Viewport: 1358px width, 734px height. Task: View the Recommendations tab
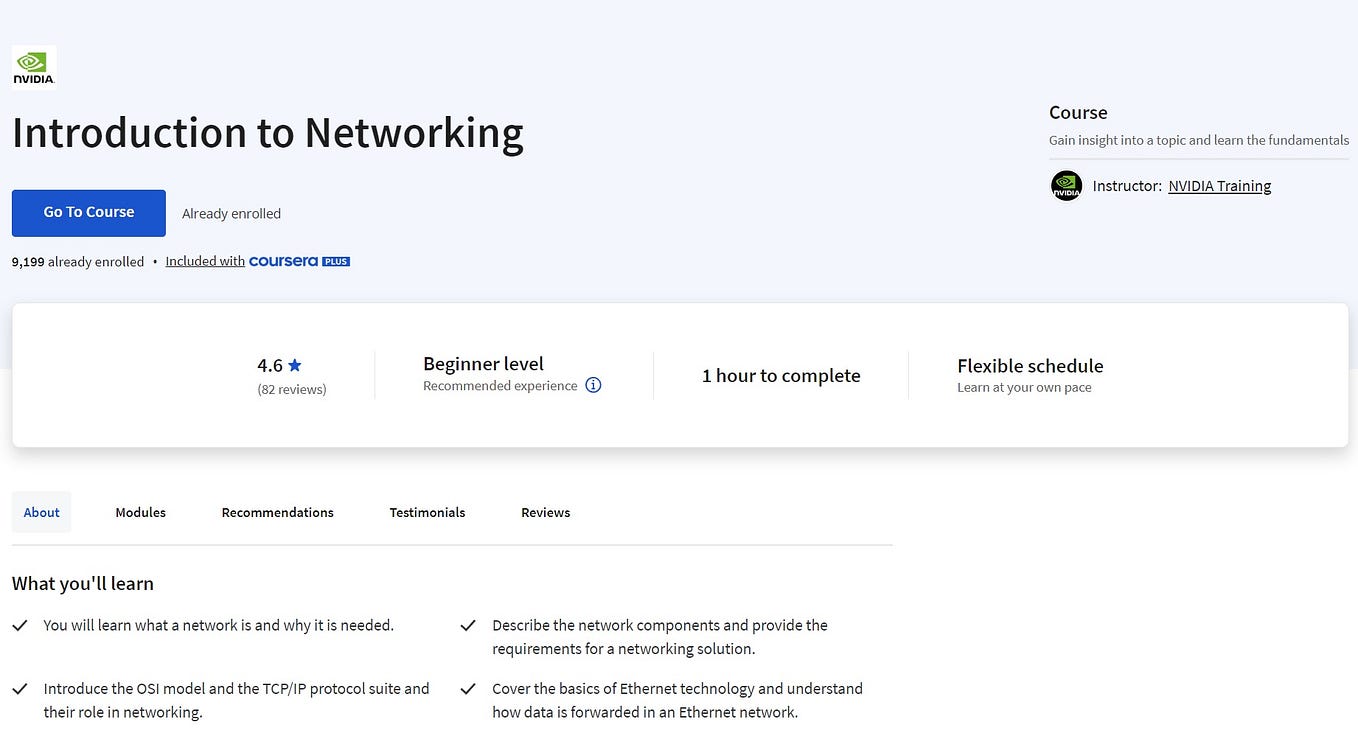[277, 512]
